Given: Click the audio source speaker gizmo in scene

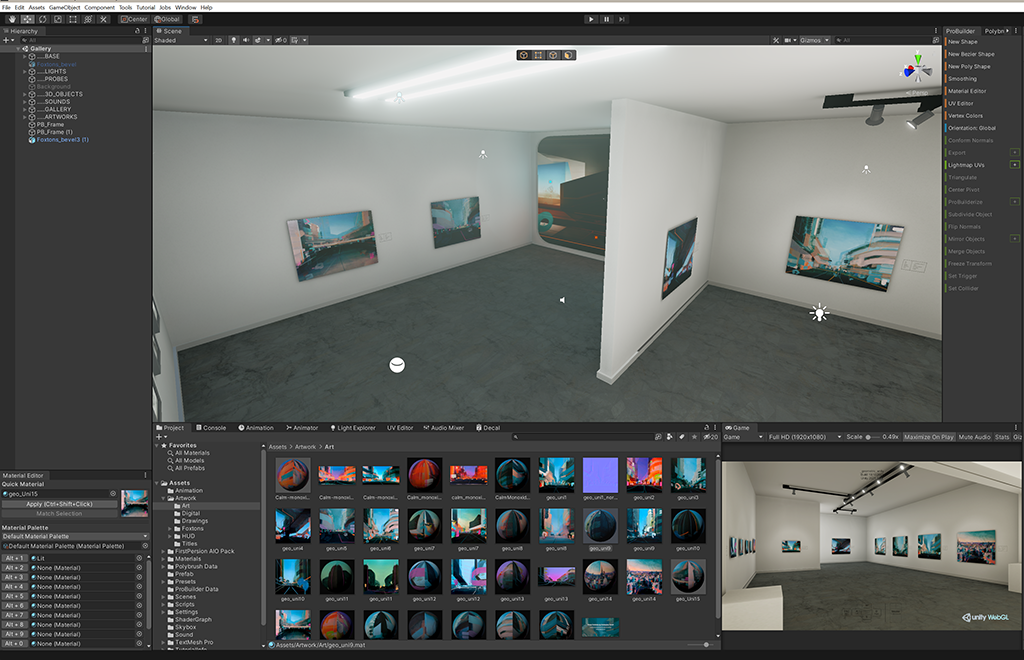Looking at the screenshot, I should 562,300.
